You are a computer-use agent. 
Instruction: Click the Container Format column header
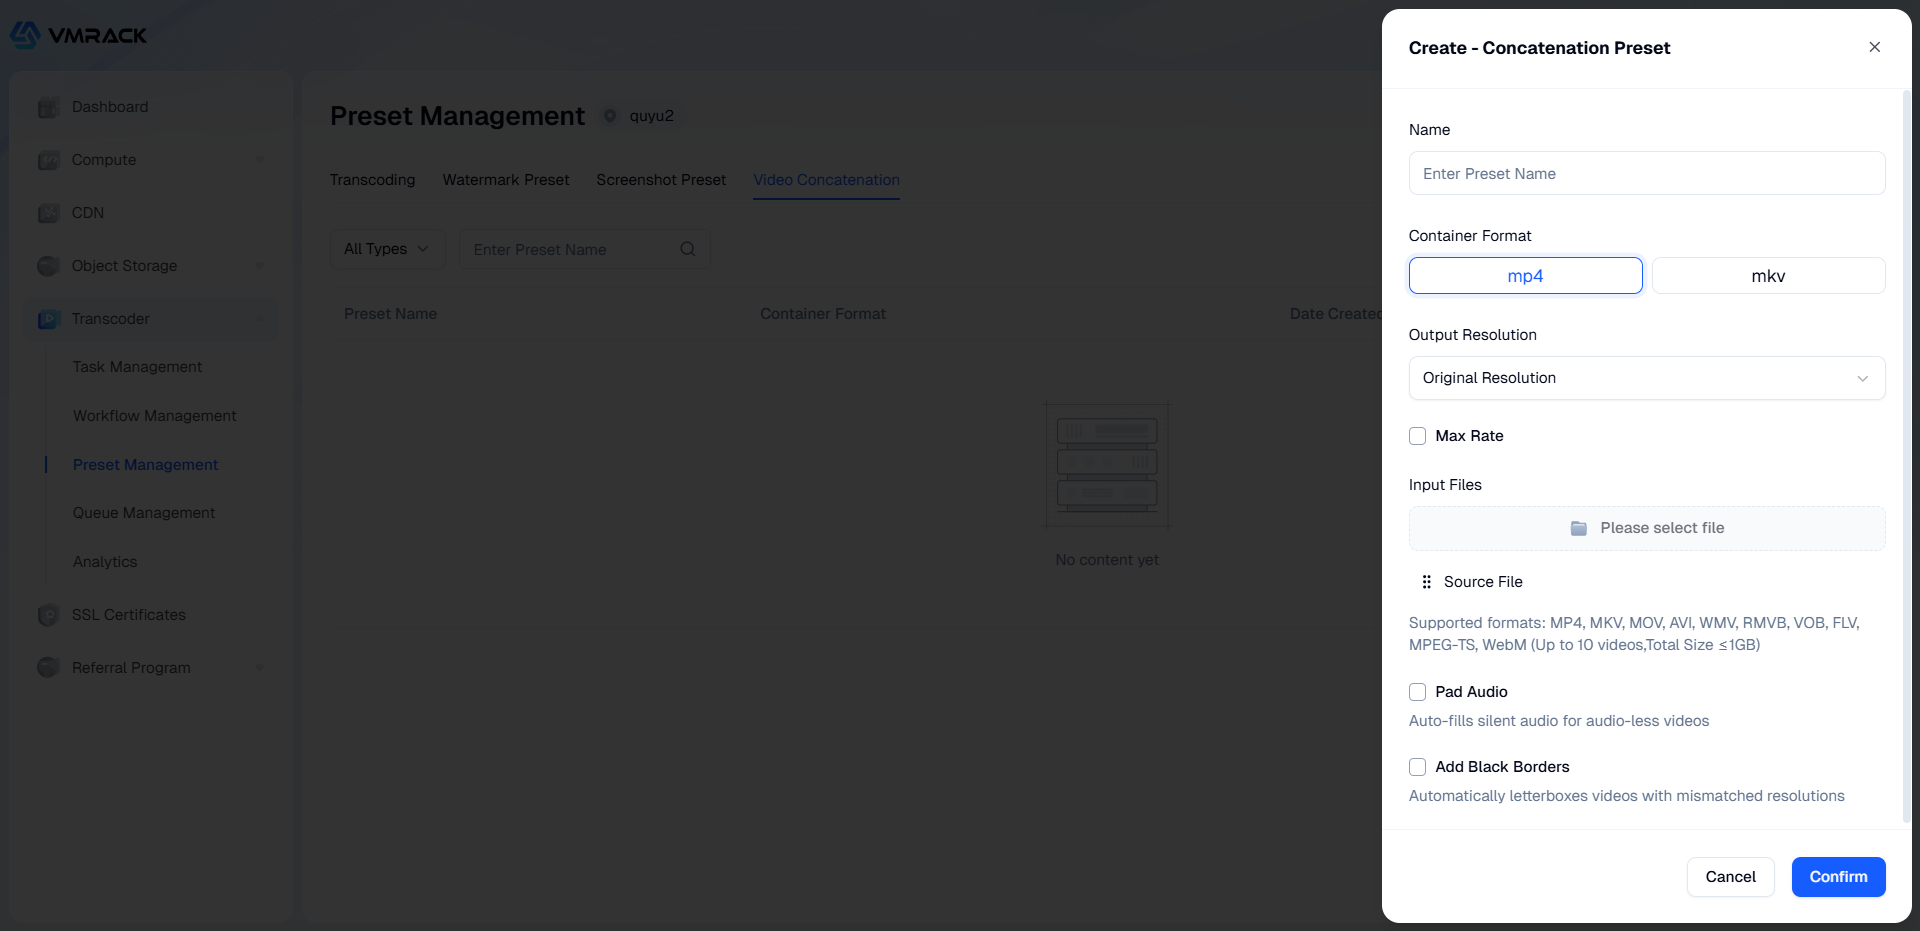(x=823, y=314)
